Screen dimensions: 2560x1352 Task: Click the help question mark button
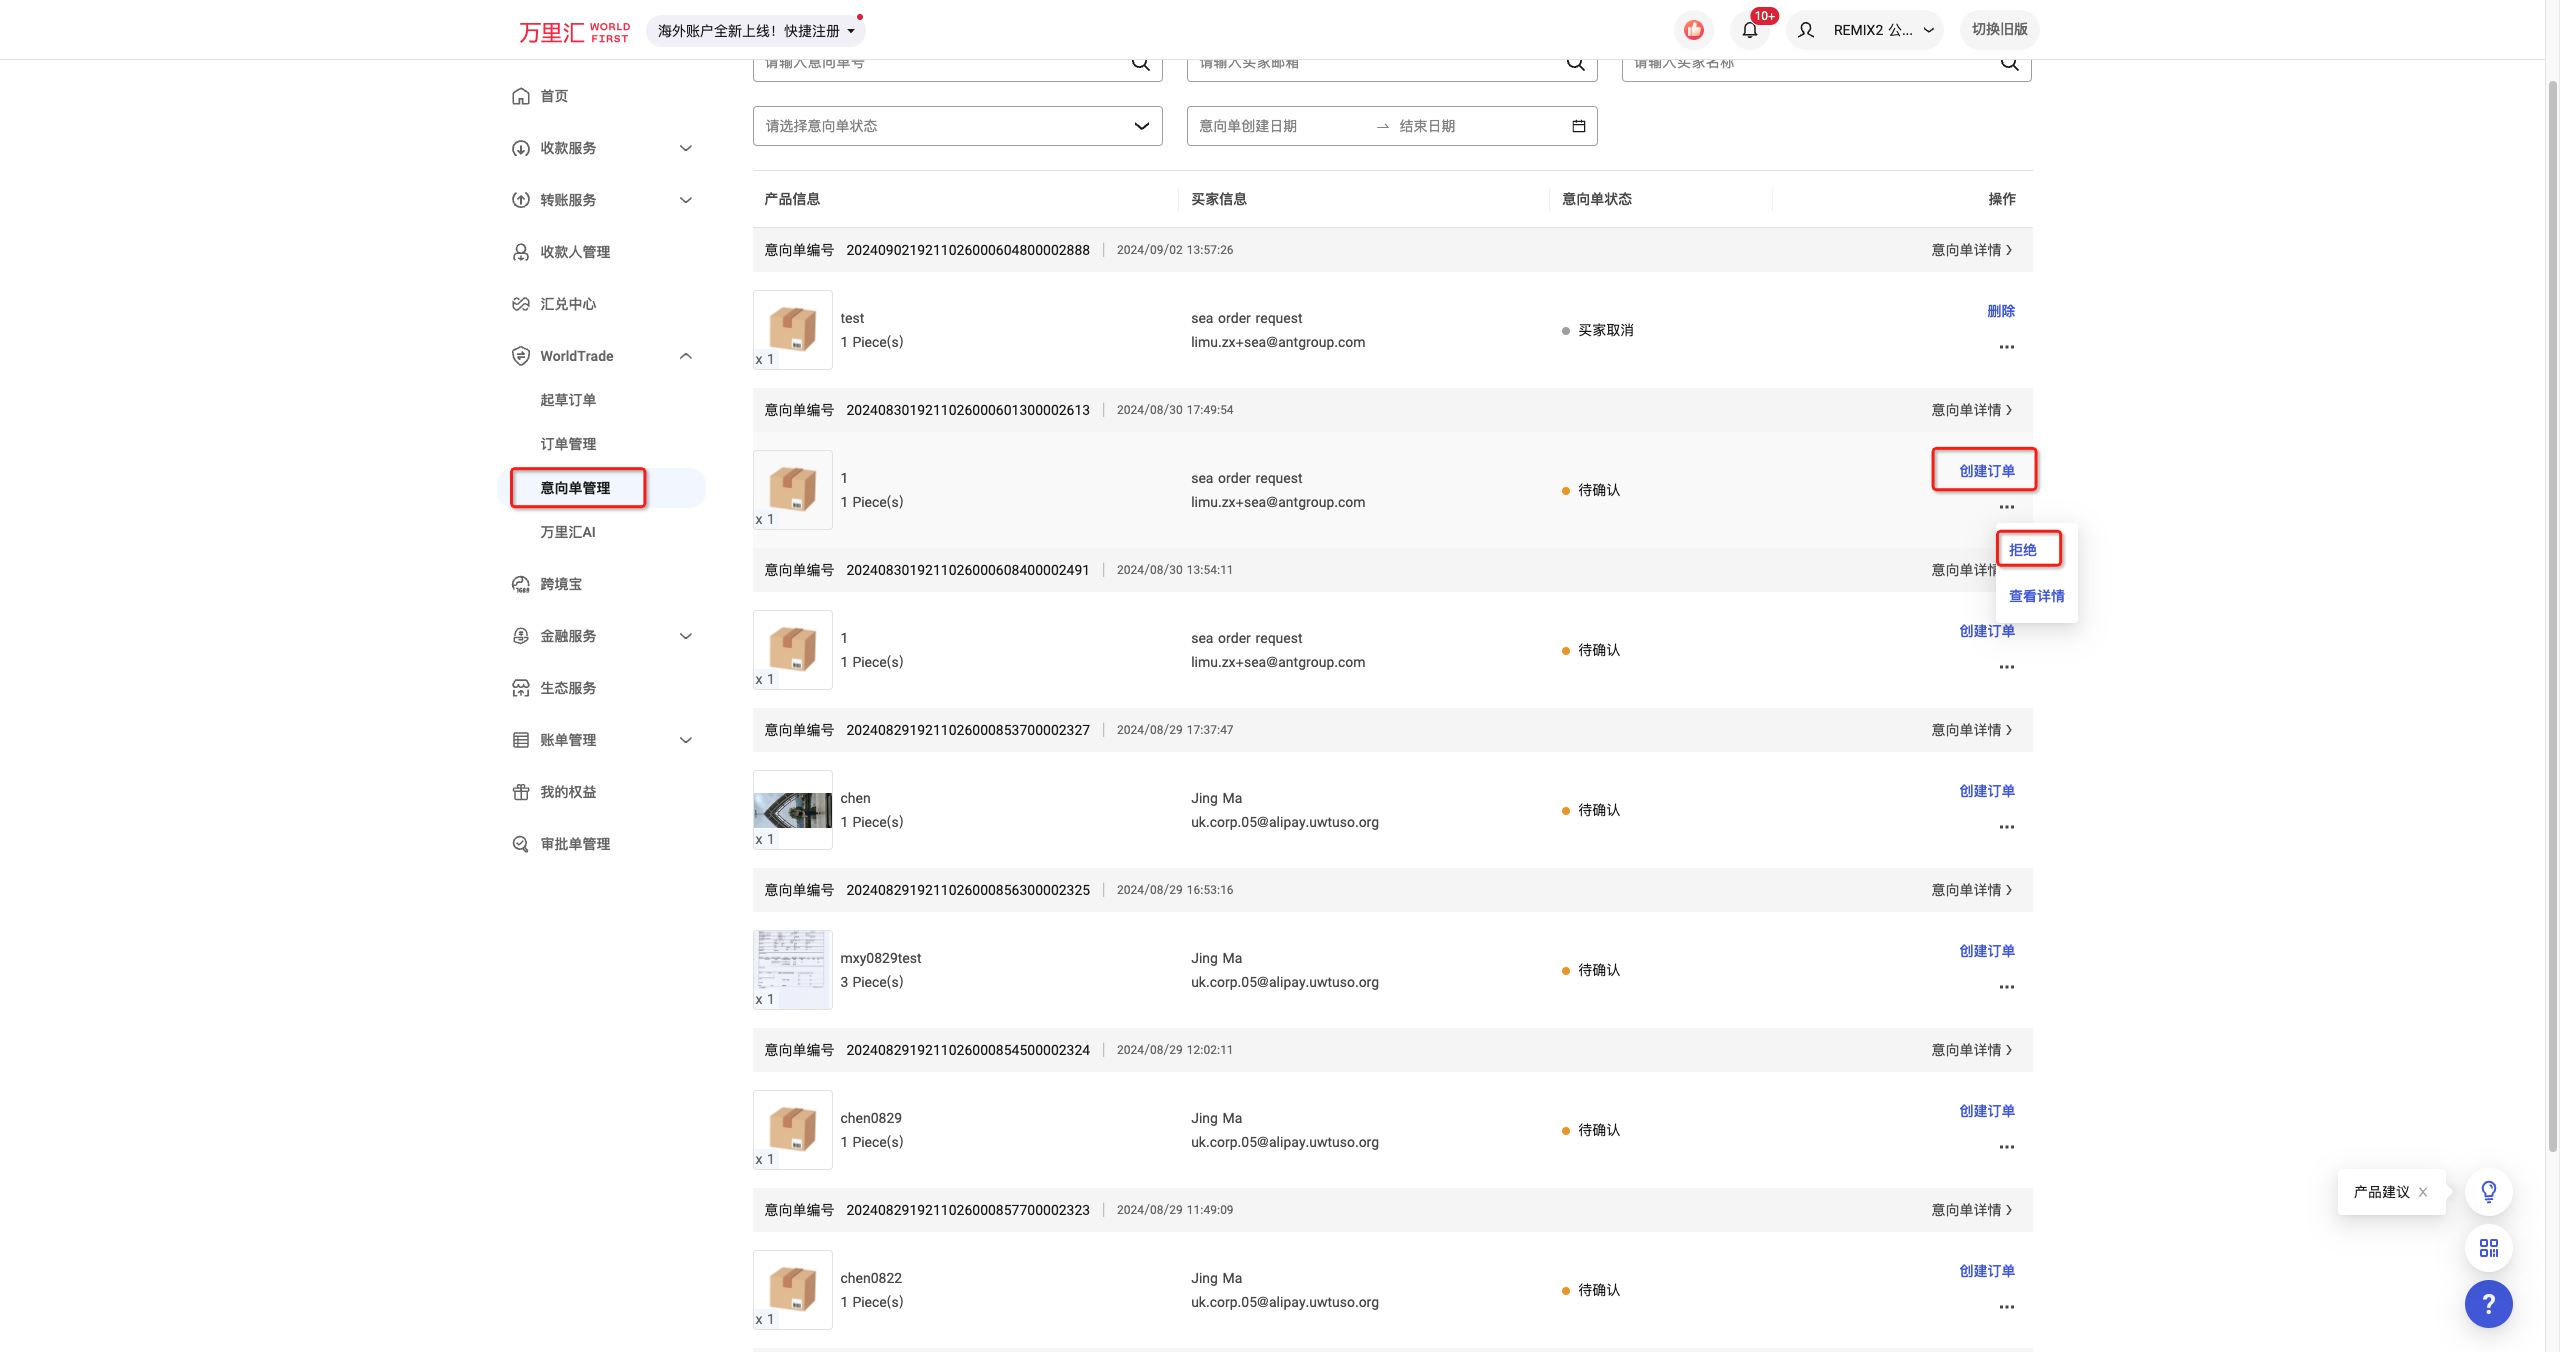tap(2488, 1304)
